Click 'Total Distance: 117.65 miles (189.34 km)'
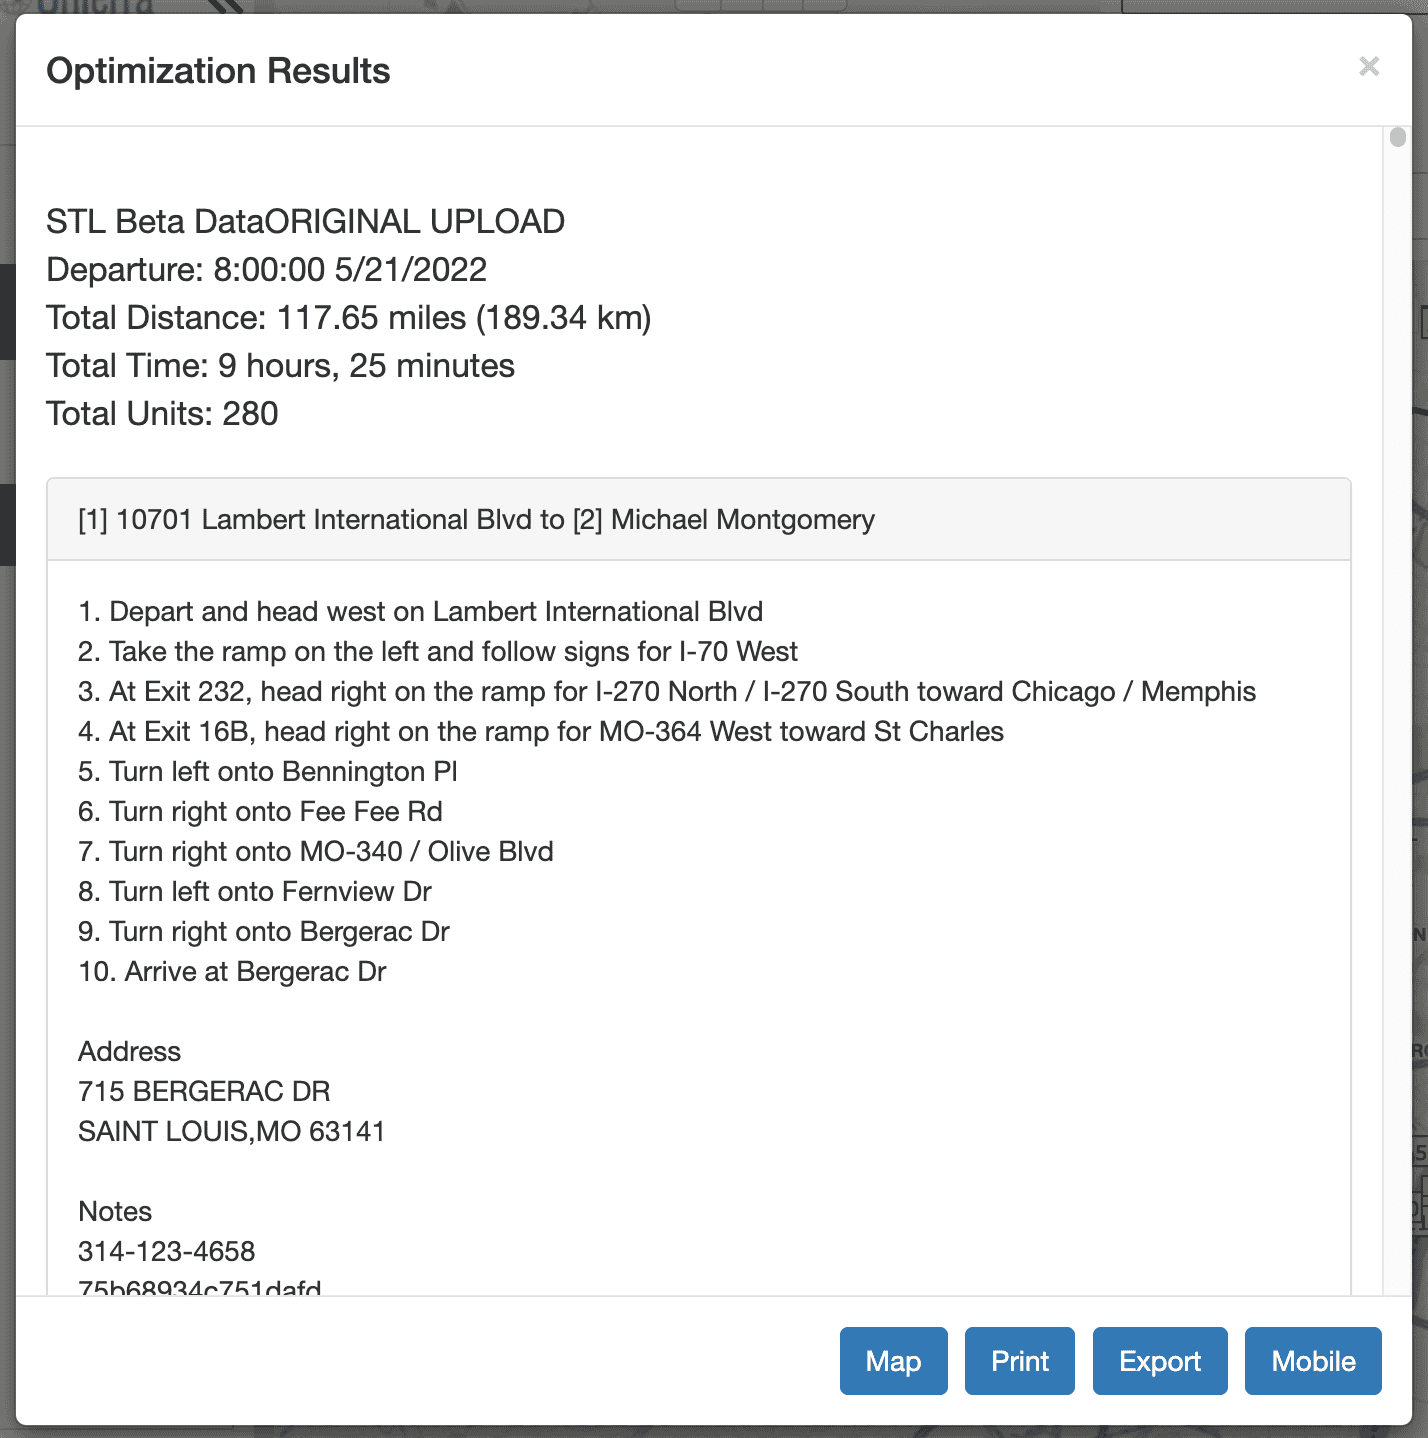The image size is (1428, 1438). point(349,317)
